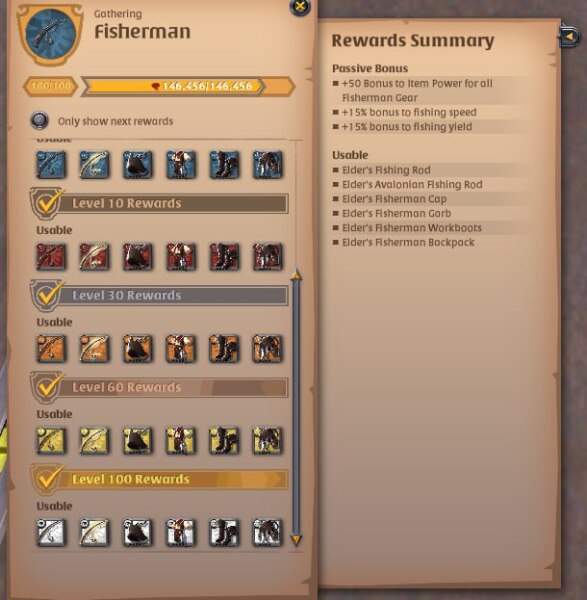Select the Level 100 Avalonian fishing rod icon
Image resolution: width=587 pixels, height=600 pixels.
[94, 532]
